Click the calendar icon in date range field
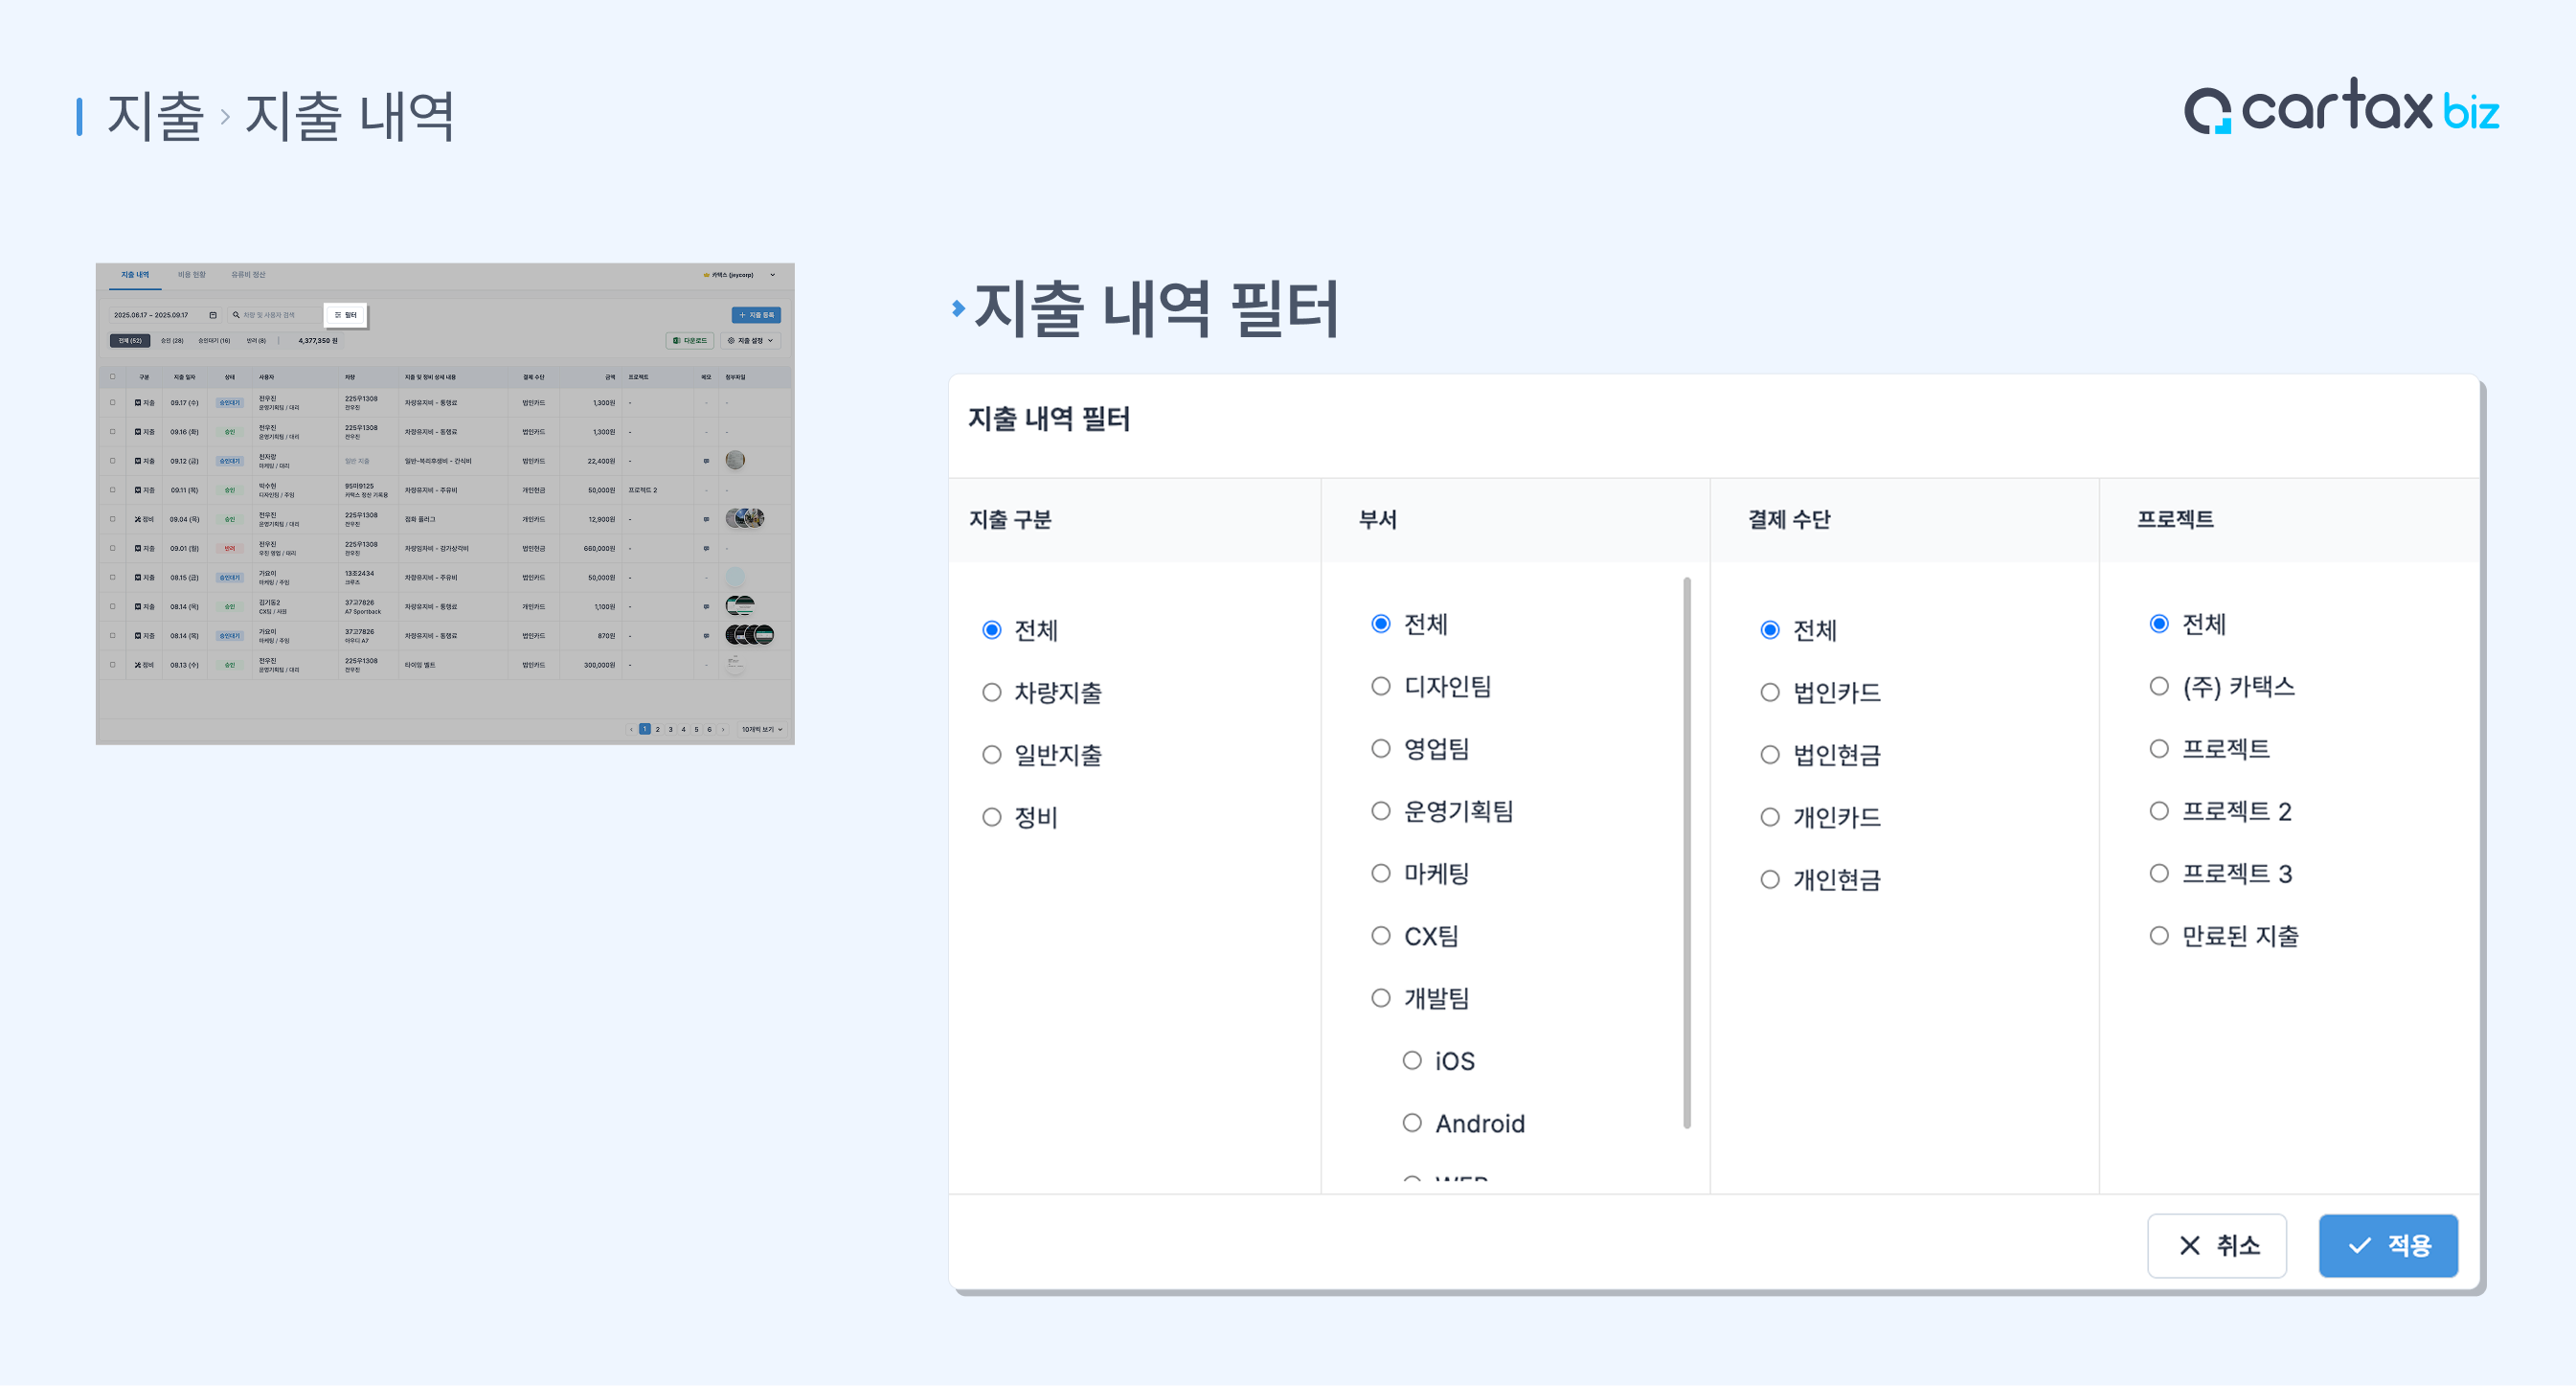Screen dimensions: 2576x1386 (x=213, y=315)
